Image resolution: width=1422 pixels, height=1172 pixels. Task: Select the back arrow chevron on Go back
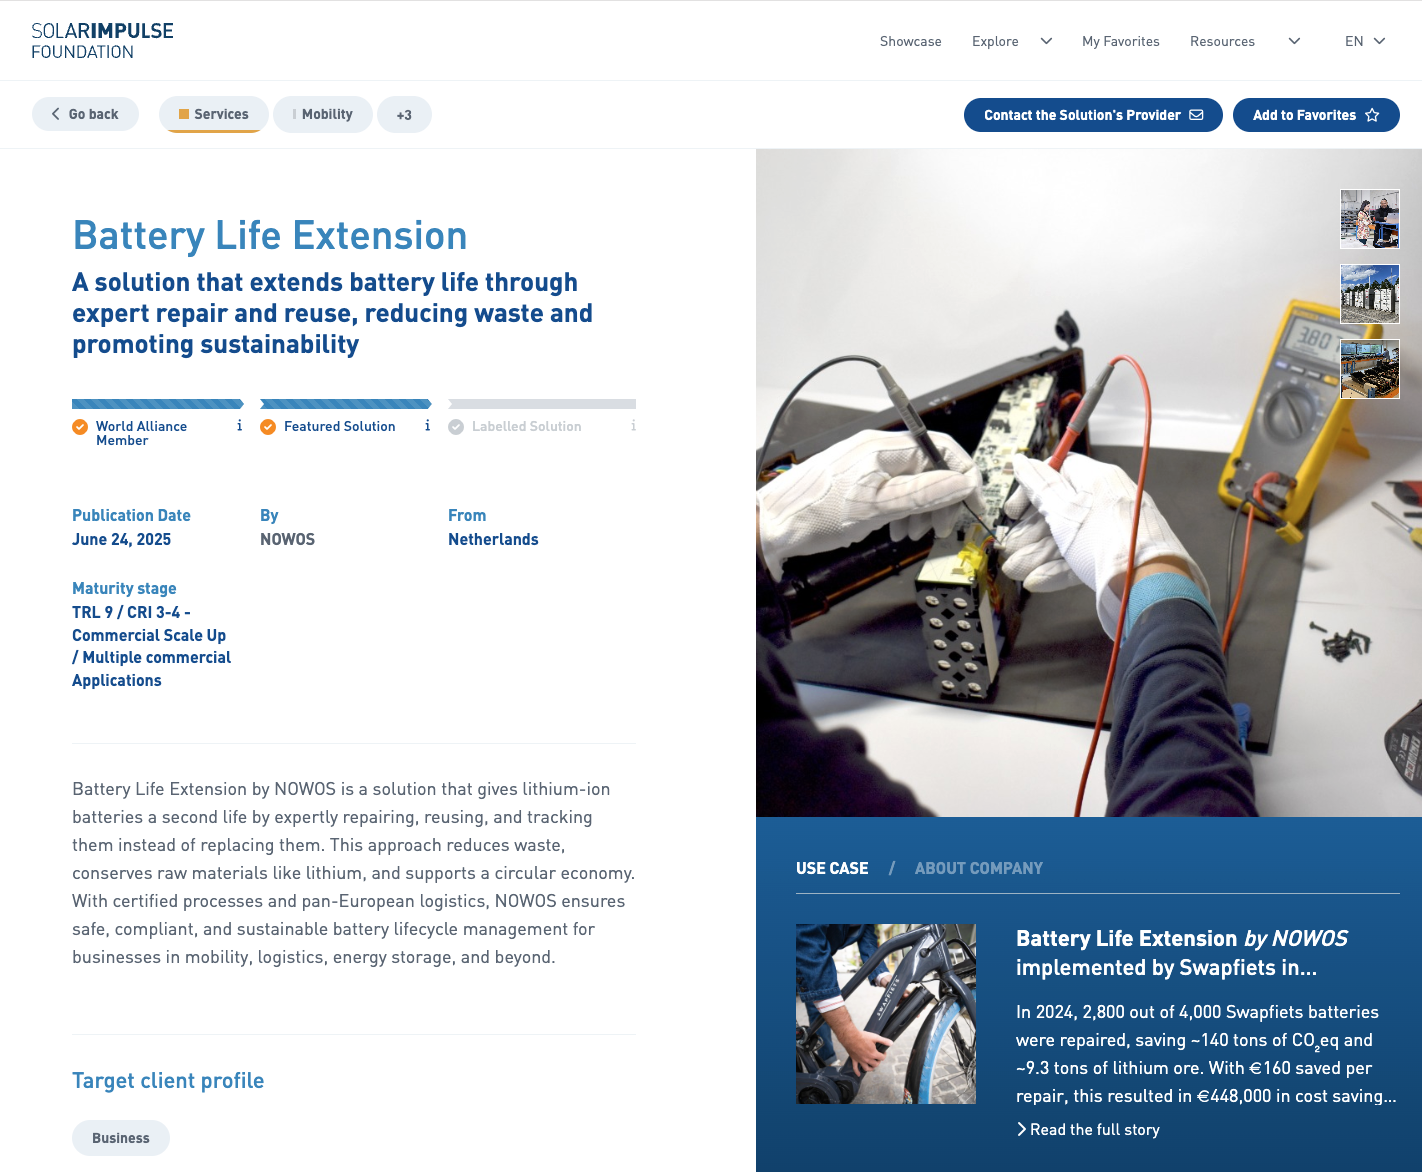point(56,114)
